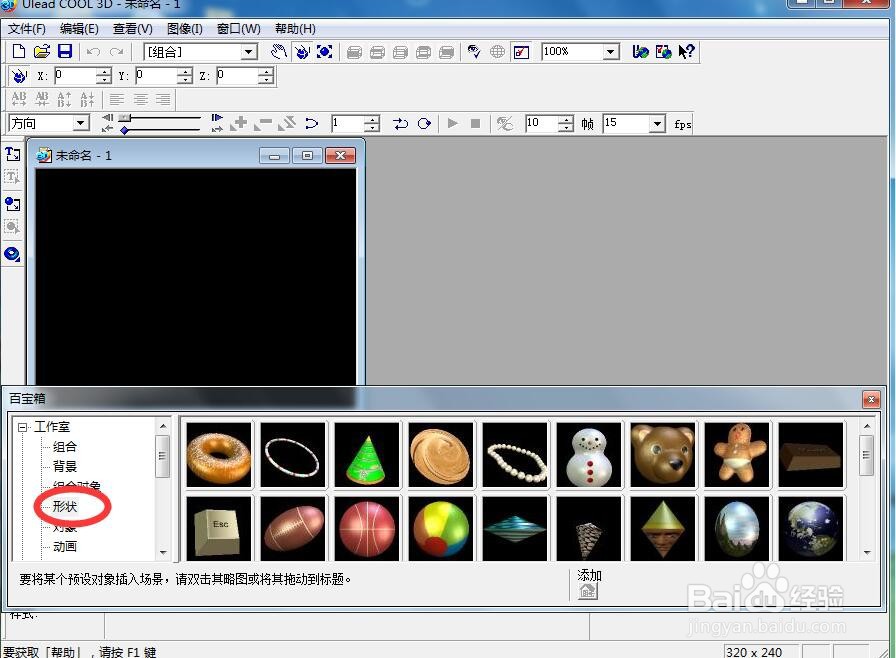Click the align left icon

coord(117,100)
